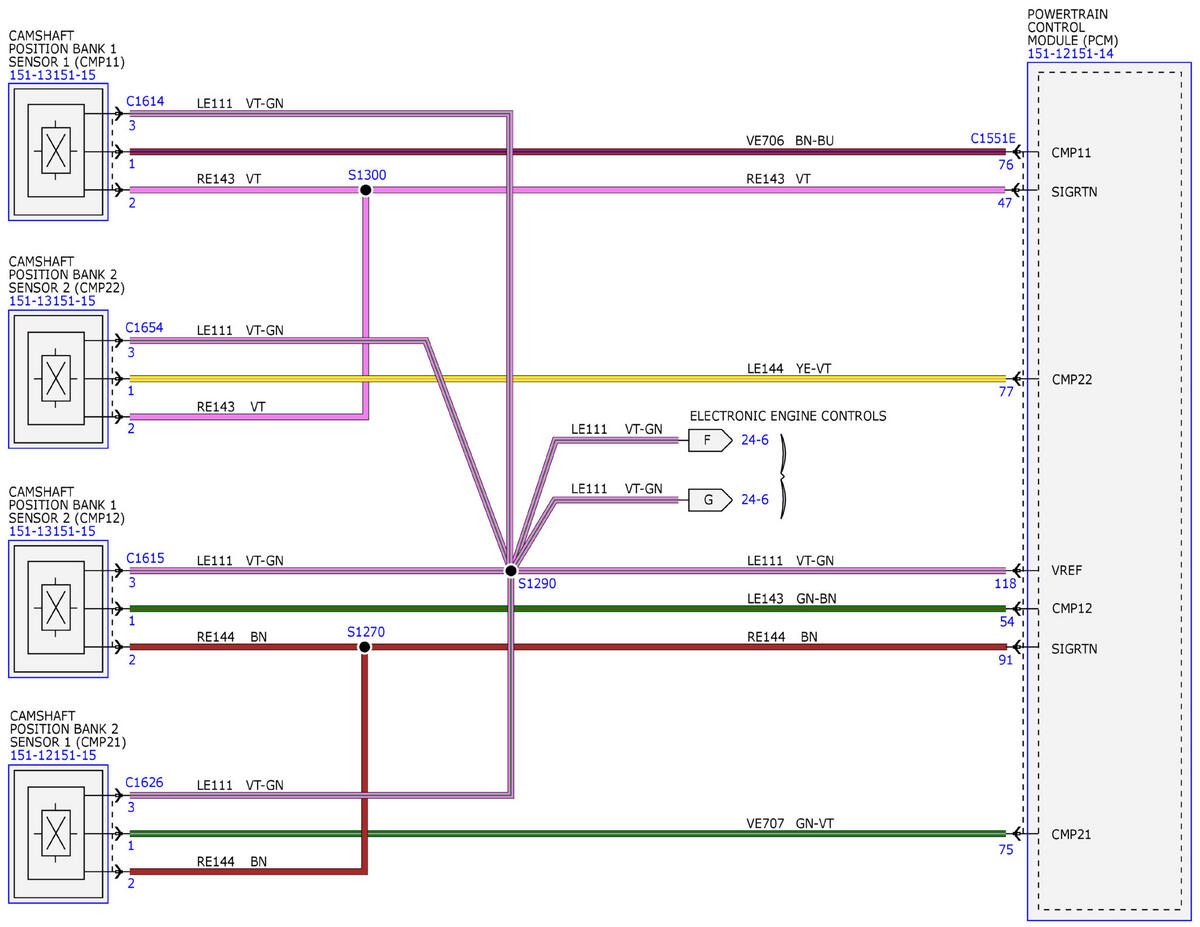Viewport: 1200px width, 927px height.
Task: Click the CMP12 camshaft sensor symbol
Action: pos(58,608)
